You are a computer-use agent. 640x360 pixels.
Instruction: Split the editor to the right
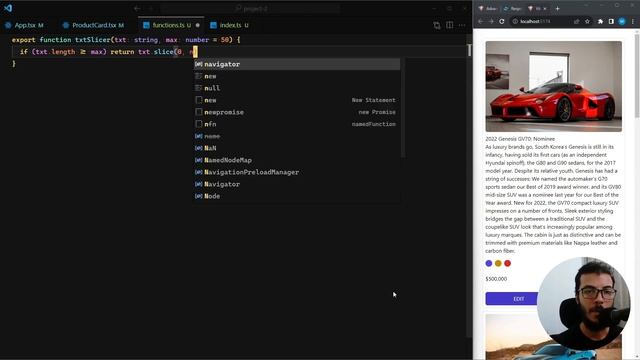click(x=449, y=25)
